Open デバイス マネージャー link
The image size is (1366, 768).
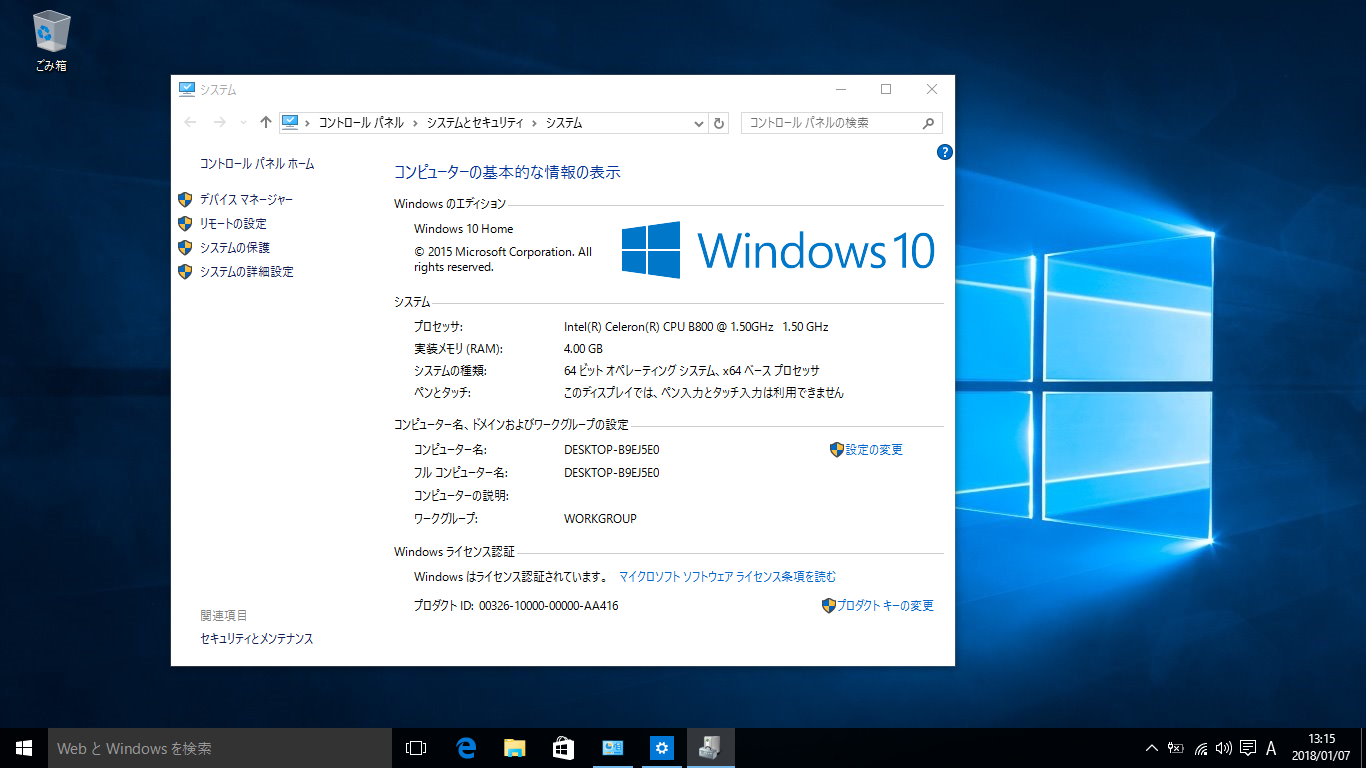tap(246, 200)
